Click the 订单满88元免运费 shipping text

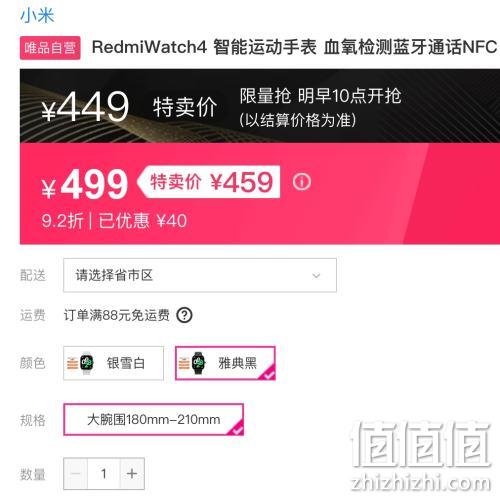(x=117, y=315)
